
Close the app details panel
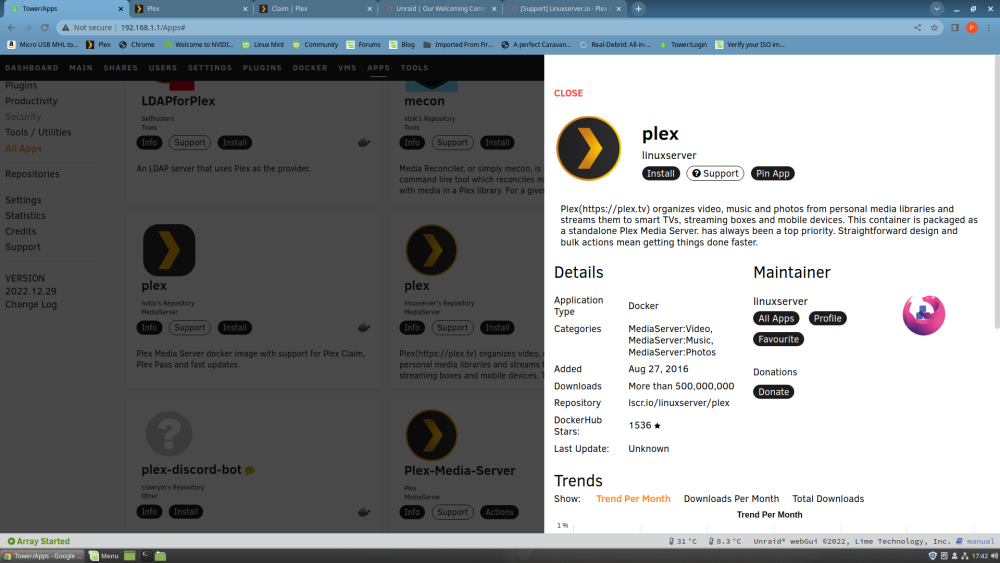point(568,93)
